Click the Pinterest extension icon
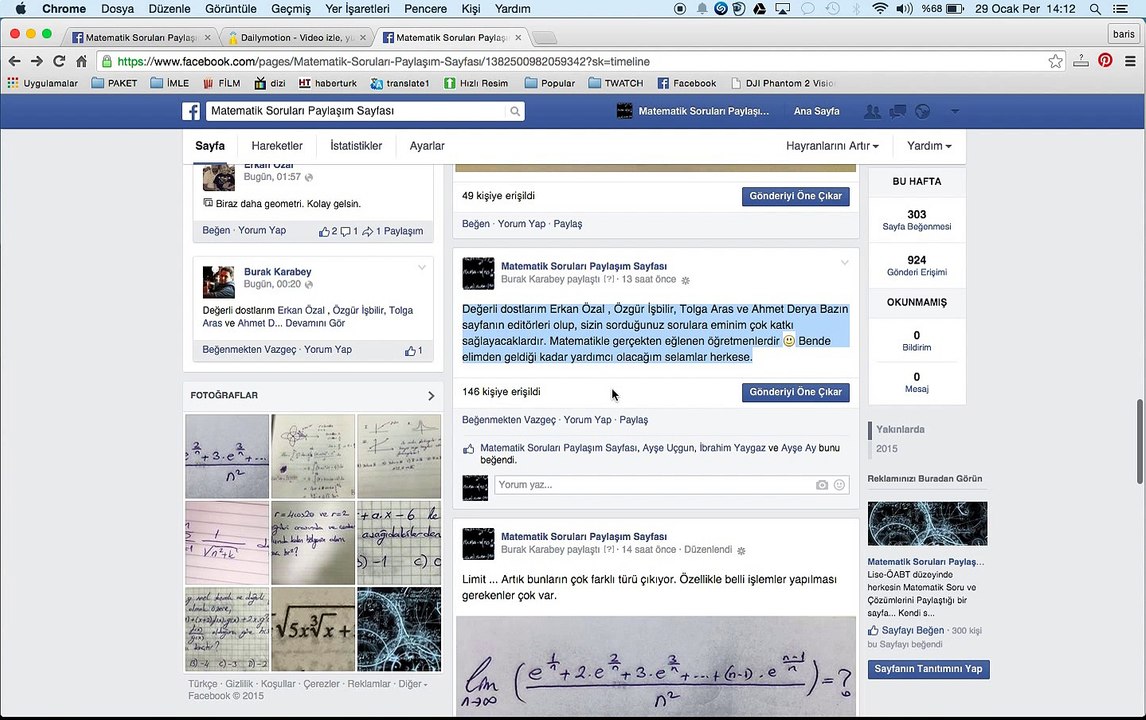1146x720 pixels. (x=1105, y=61)
